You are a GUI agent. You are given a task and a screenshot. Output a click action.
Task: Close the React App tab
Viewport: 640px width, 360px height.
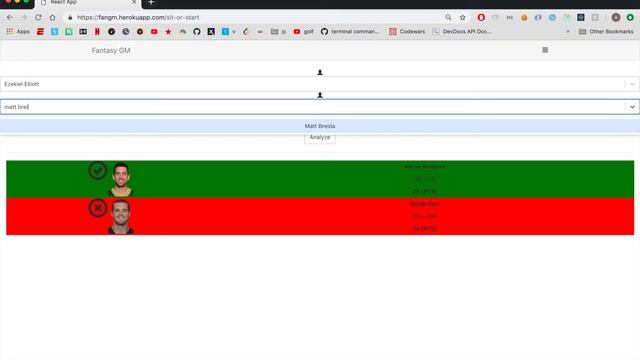pyautogui.click(x=134, y=2)
